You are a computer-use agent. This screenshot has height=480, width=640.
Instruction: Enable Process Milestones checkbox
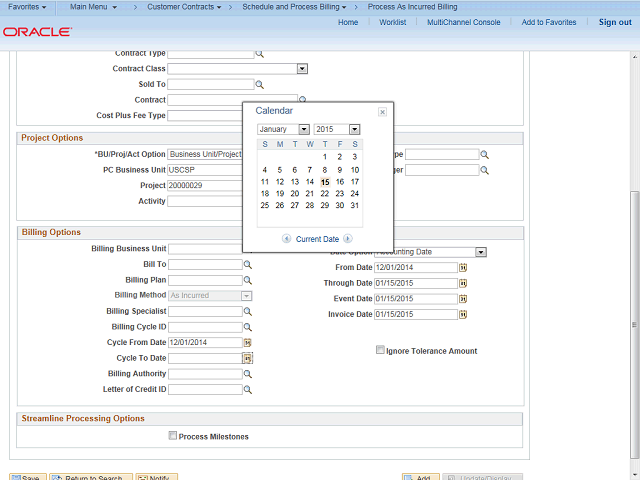173,436
